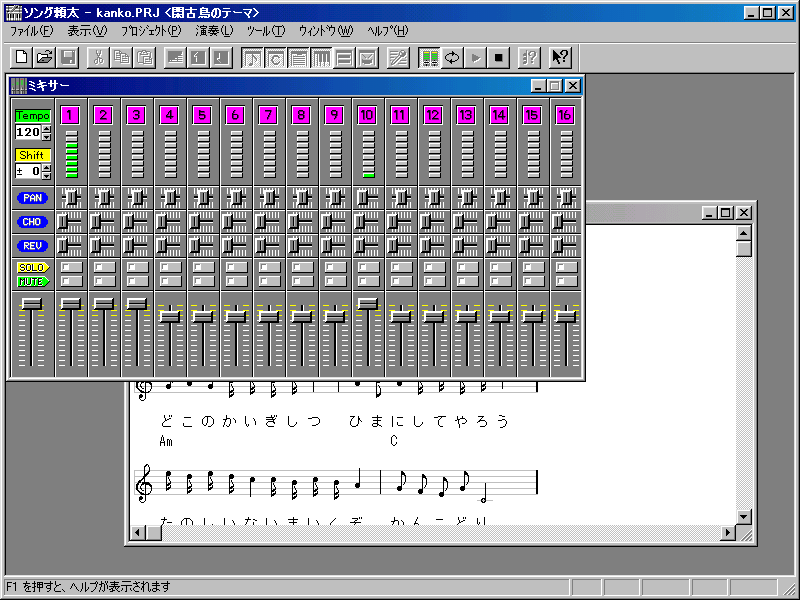This screenshot has height=600, width=800.
Task: Open a project file with the folder icon
Action: click(x=44, y=58)
